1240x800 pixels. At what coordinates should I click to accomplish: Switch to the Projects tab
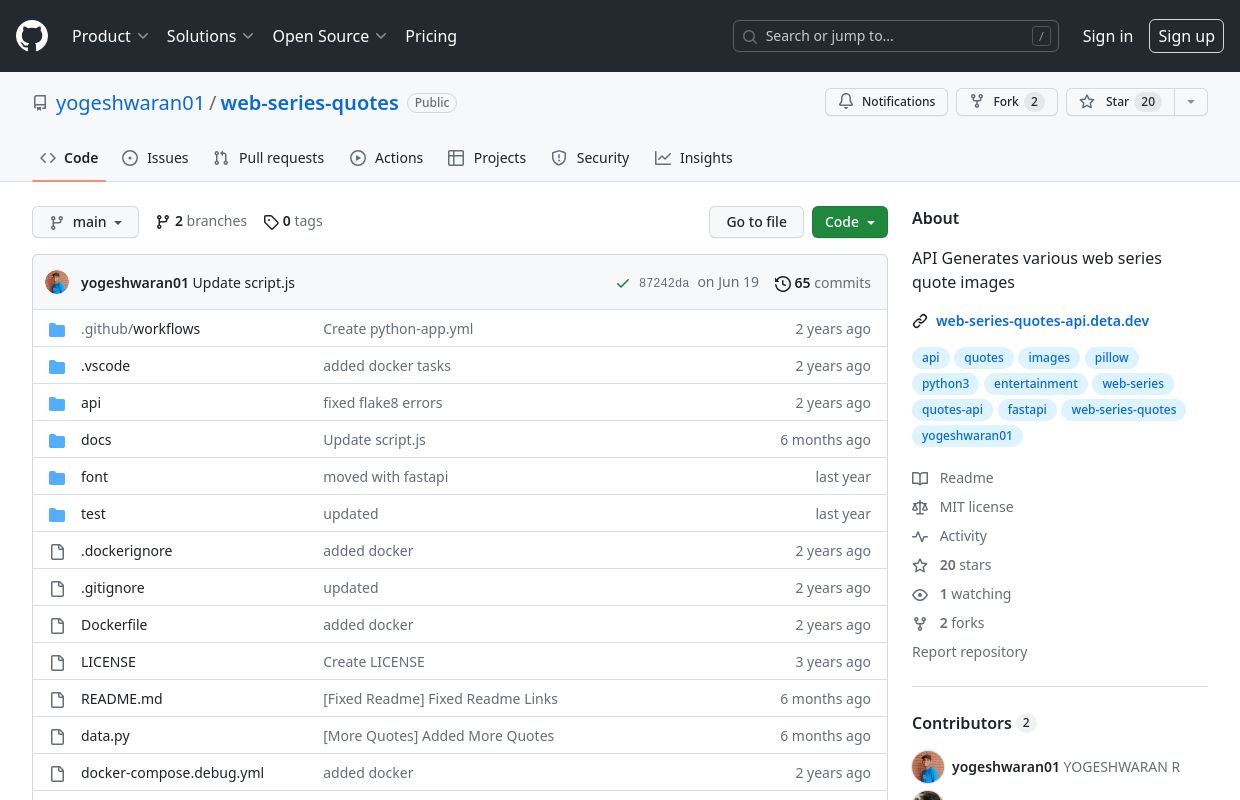487,158
